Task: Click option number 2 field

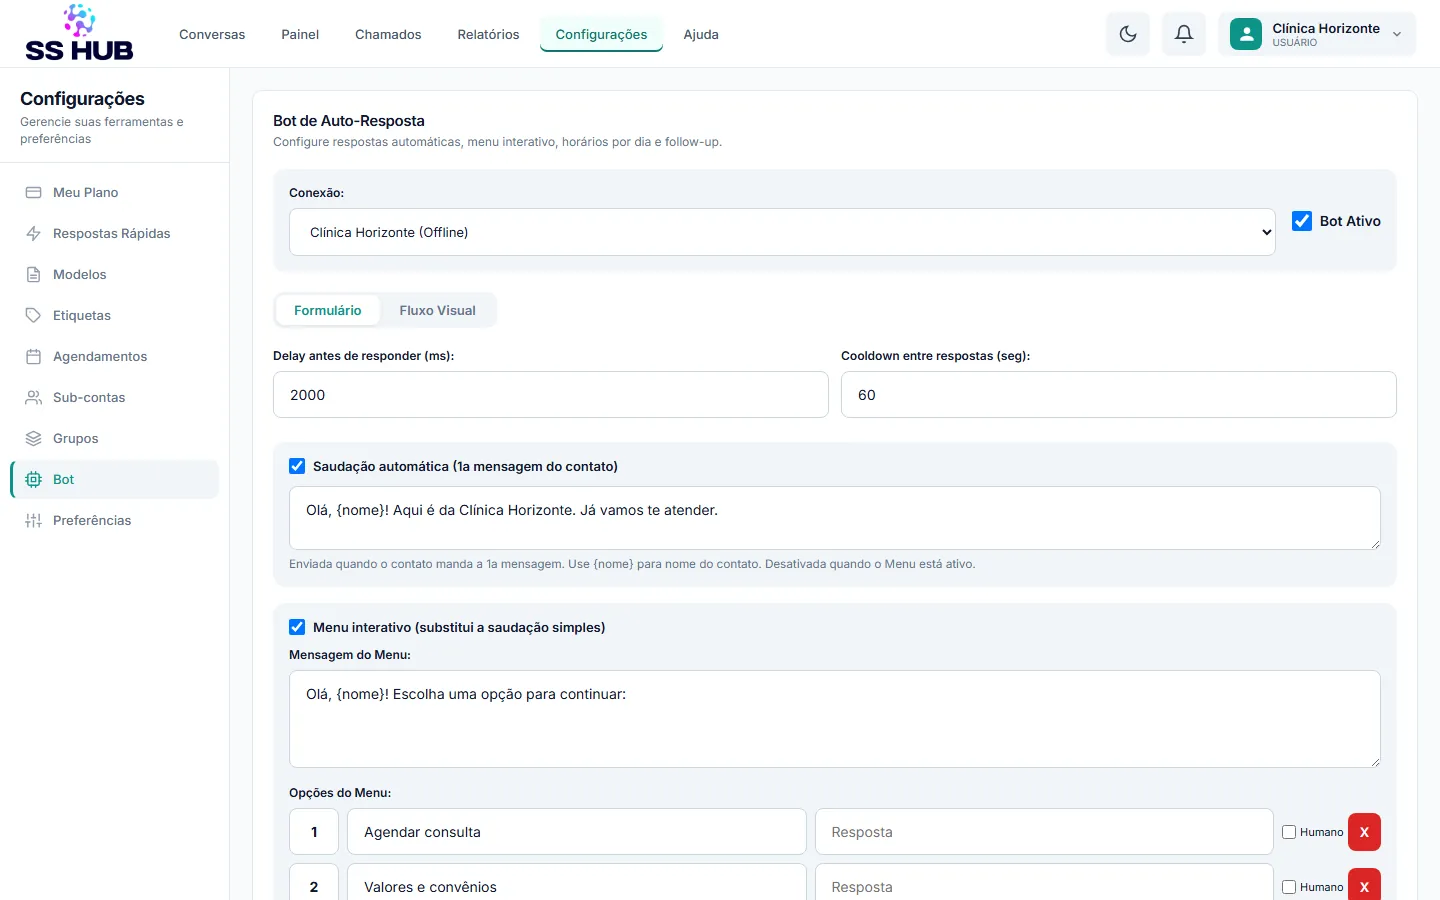Action: [x=314, y=883]
